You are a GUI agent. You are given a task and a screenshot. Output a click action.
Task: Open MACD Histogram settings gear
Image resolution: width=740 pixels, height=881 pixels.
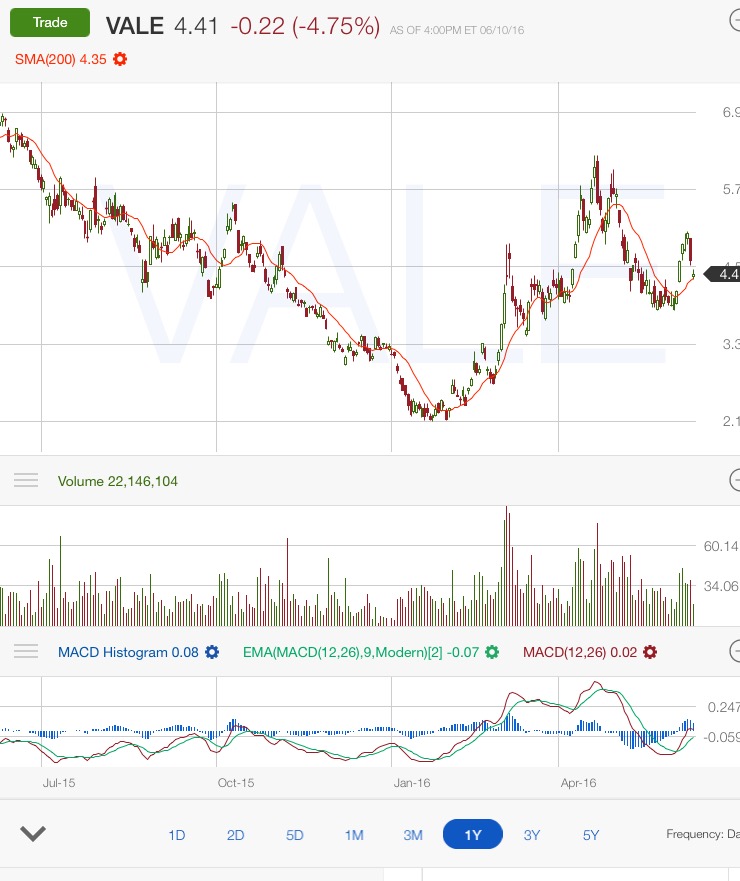pos(212,652)
